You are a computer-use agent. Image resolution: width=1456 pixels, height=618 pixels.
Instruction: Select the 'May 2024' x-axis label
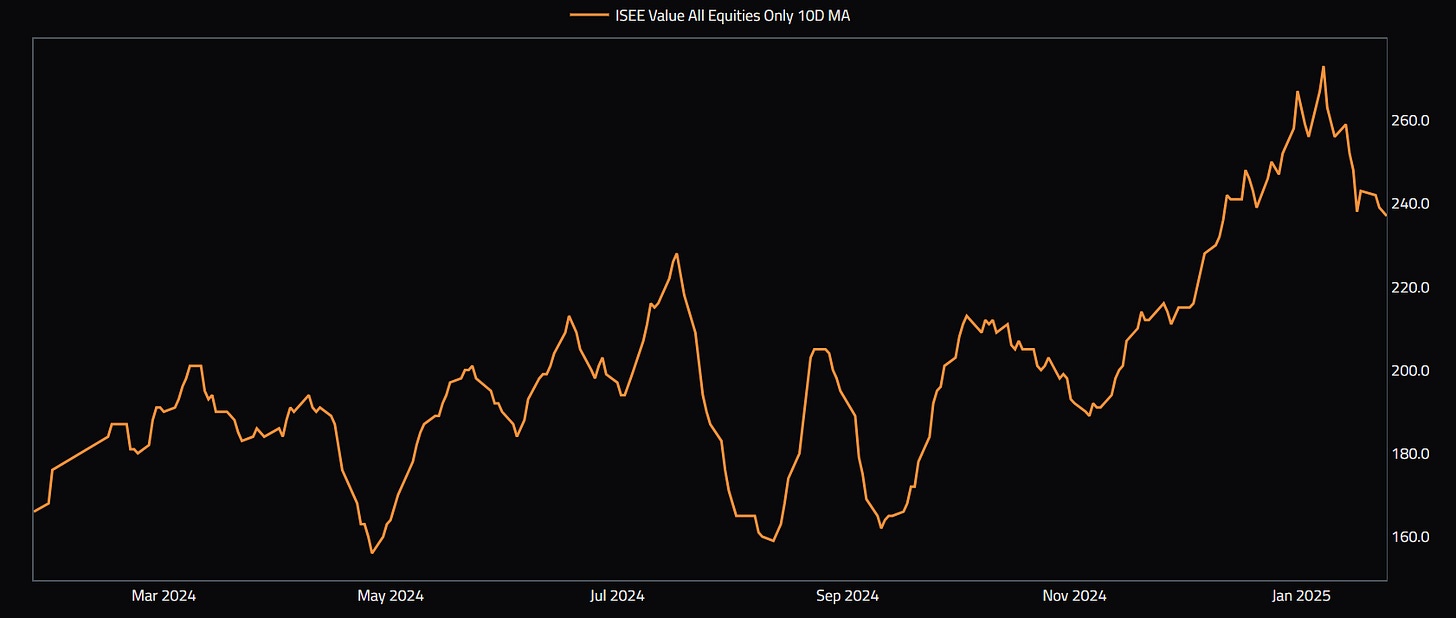tap(391, 596)
